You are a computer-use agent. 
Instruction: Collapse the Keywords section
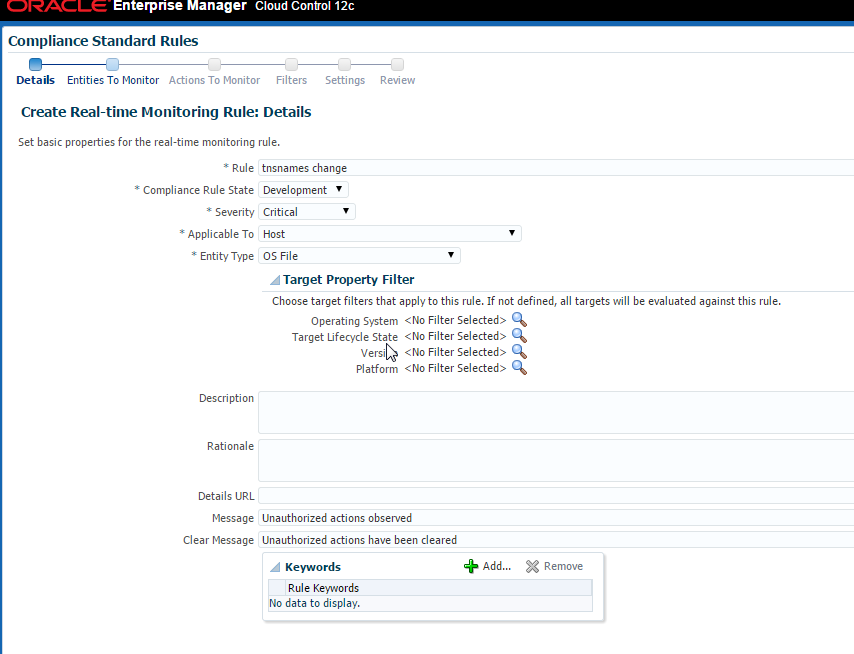coord(275,567)
